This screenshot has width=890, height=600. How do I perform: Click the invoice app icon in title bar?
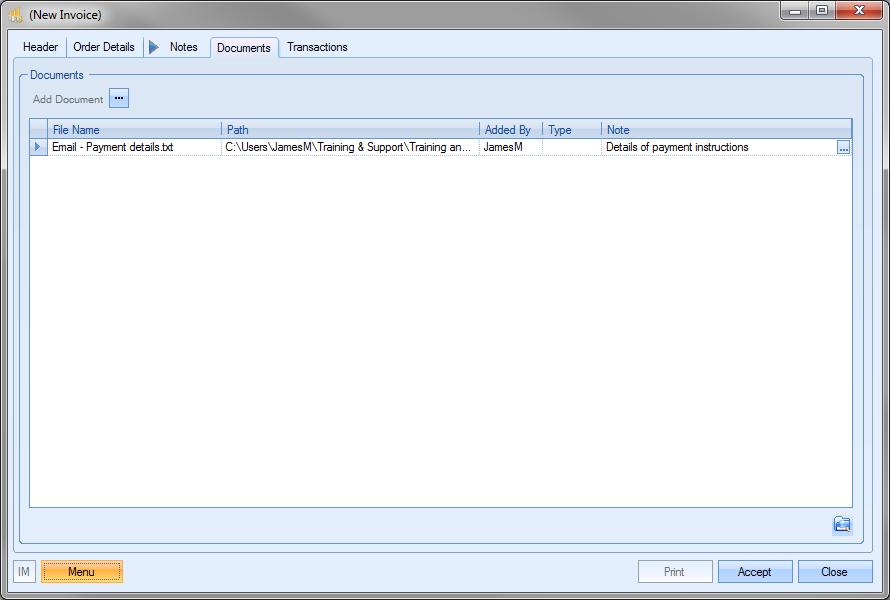(x=16, y=14)
